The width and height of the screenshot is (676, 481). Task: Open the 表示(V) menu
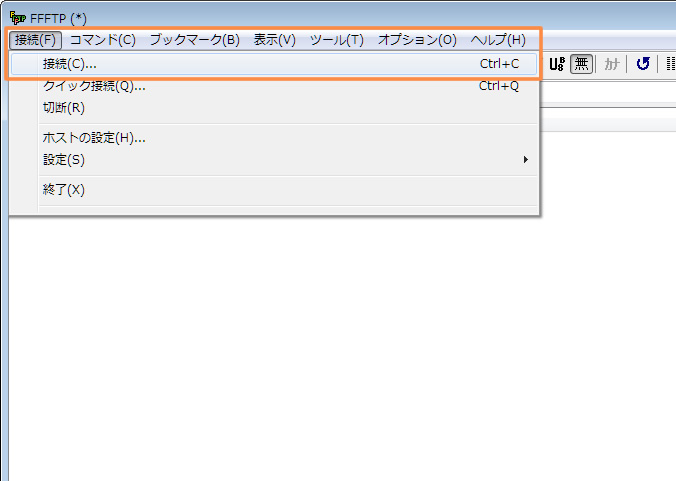[275, 40]
